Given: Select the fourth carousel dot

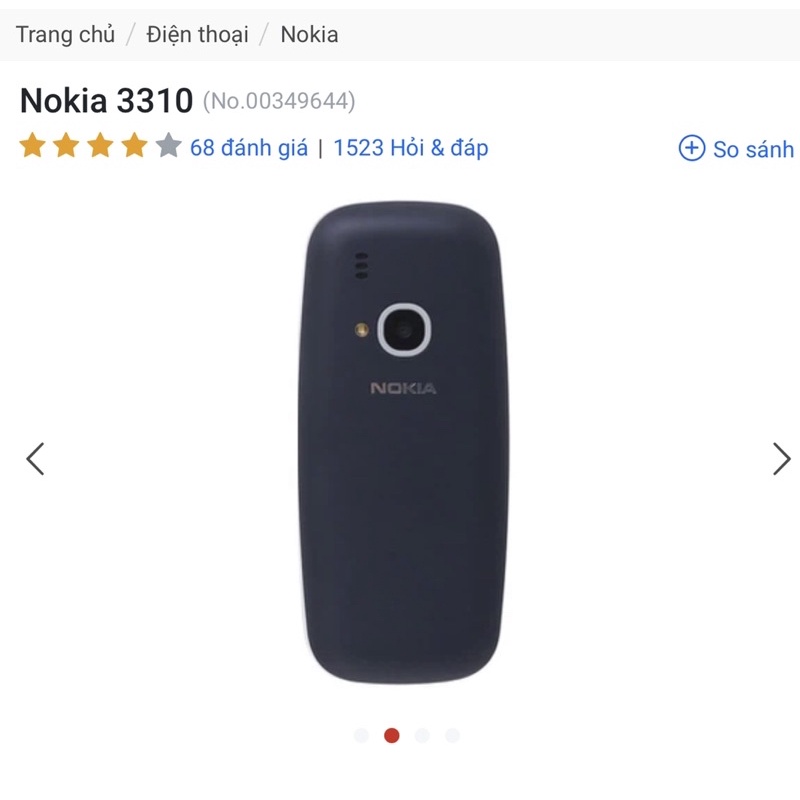Looking at the screenshot, I should pos(453,735).
